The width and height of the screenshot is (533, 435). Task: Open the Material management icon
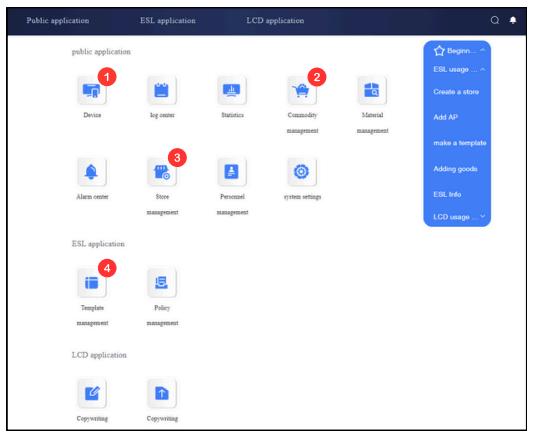[x=372, y=90]
